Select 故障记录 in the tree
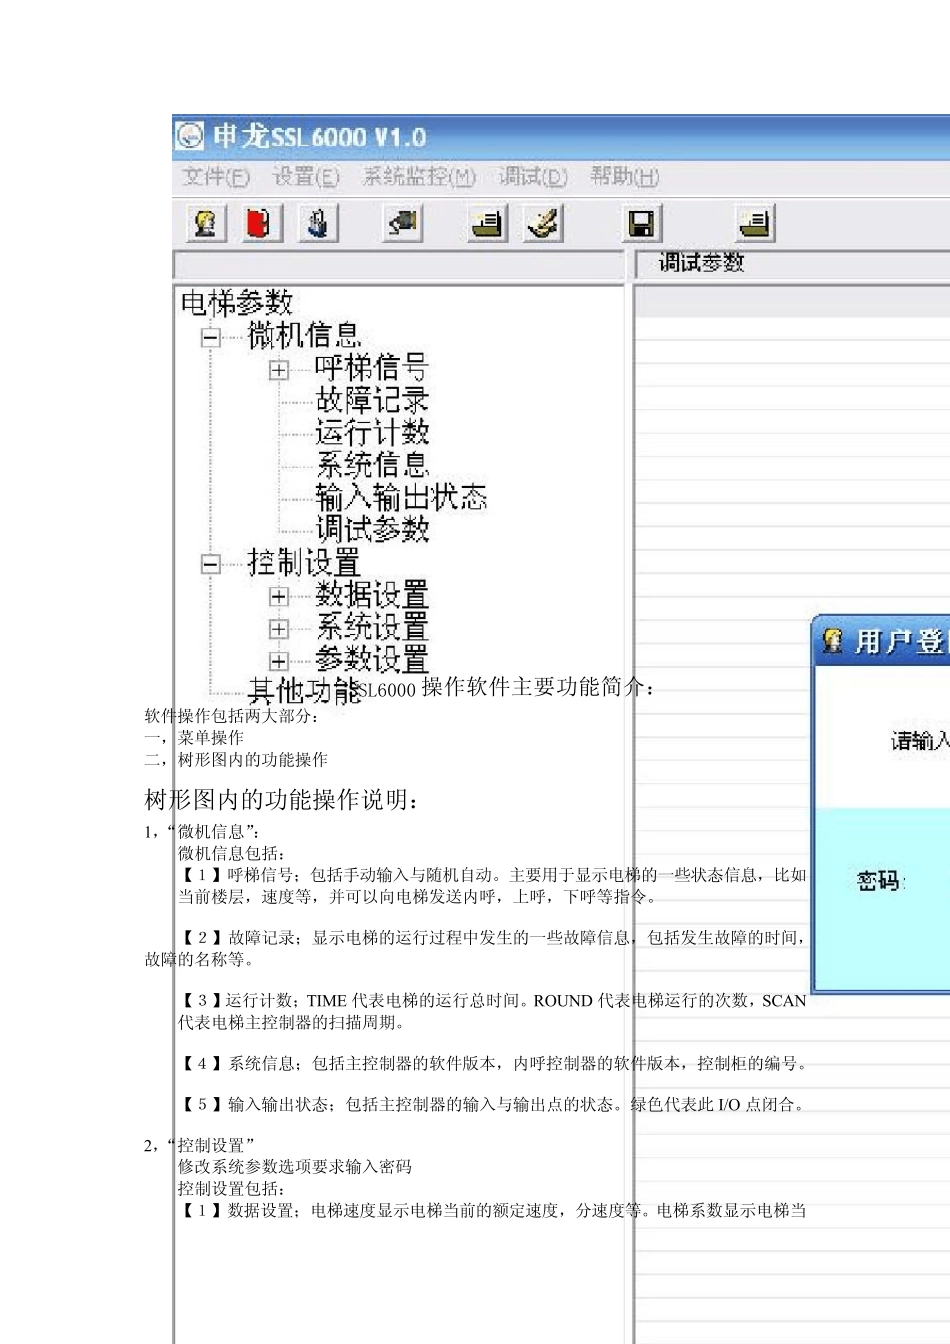The width and height of the screenshot is (950, 1344). [372, 400]
